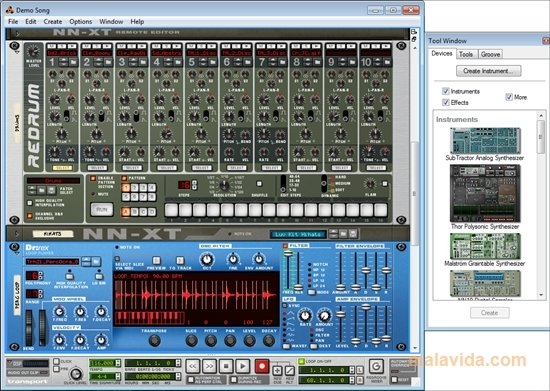Open the Options menu
550x391 pixels.
point(80,22)
